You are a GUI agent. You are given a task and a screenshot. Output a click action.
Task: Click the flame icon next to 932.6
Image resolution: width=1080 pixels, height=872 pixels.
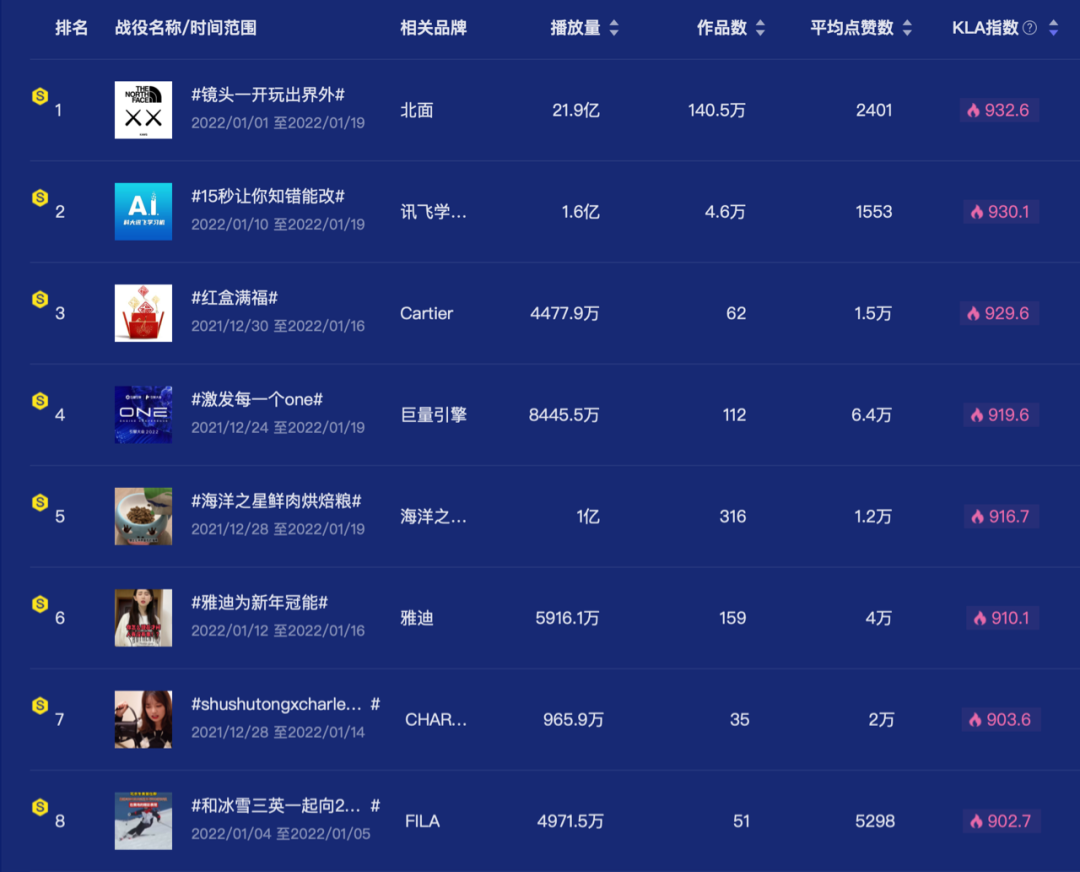click(973, 110)
